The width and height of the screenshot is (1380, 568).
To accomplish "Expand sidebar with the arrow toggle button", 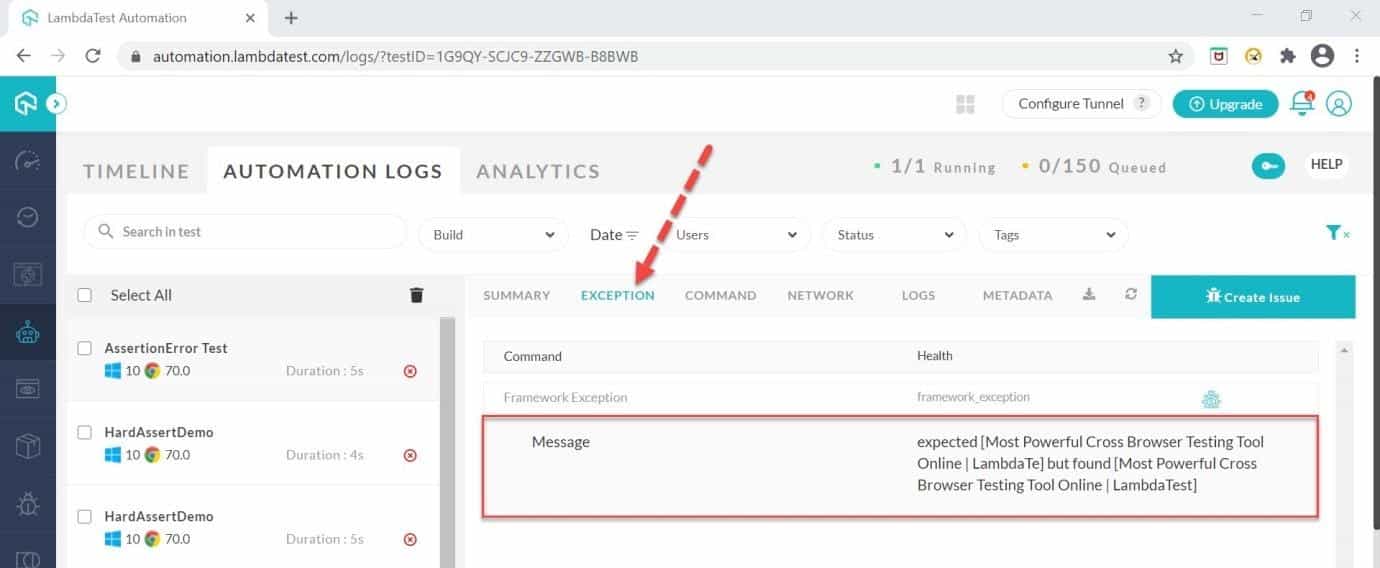I will point(57,103).
